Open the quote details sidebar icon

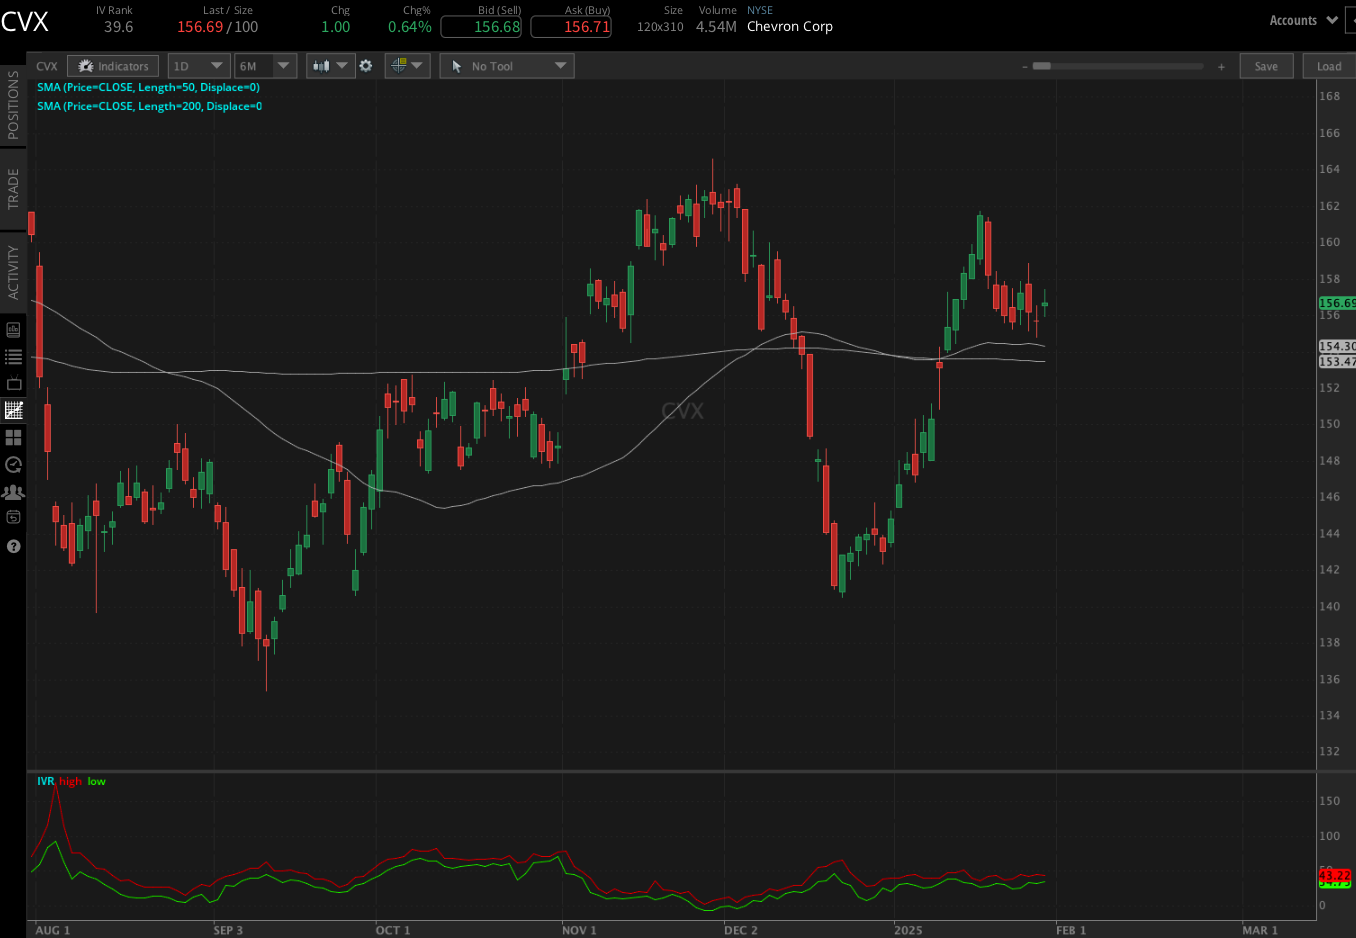coord(13,329)
